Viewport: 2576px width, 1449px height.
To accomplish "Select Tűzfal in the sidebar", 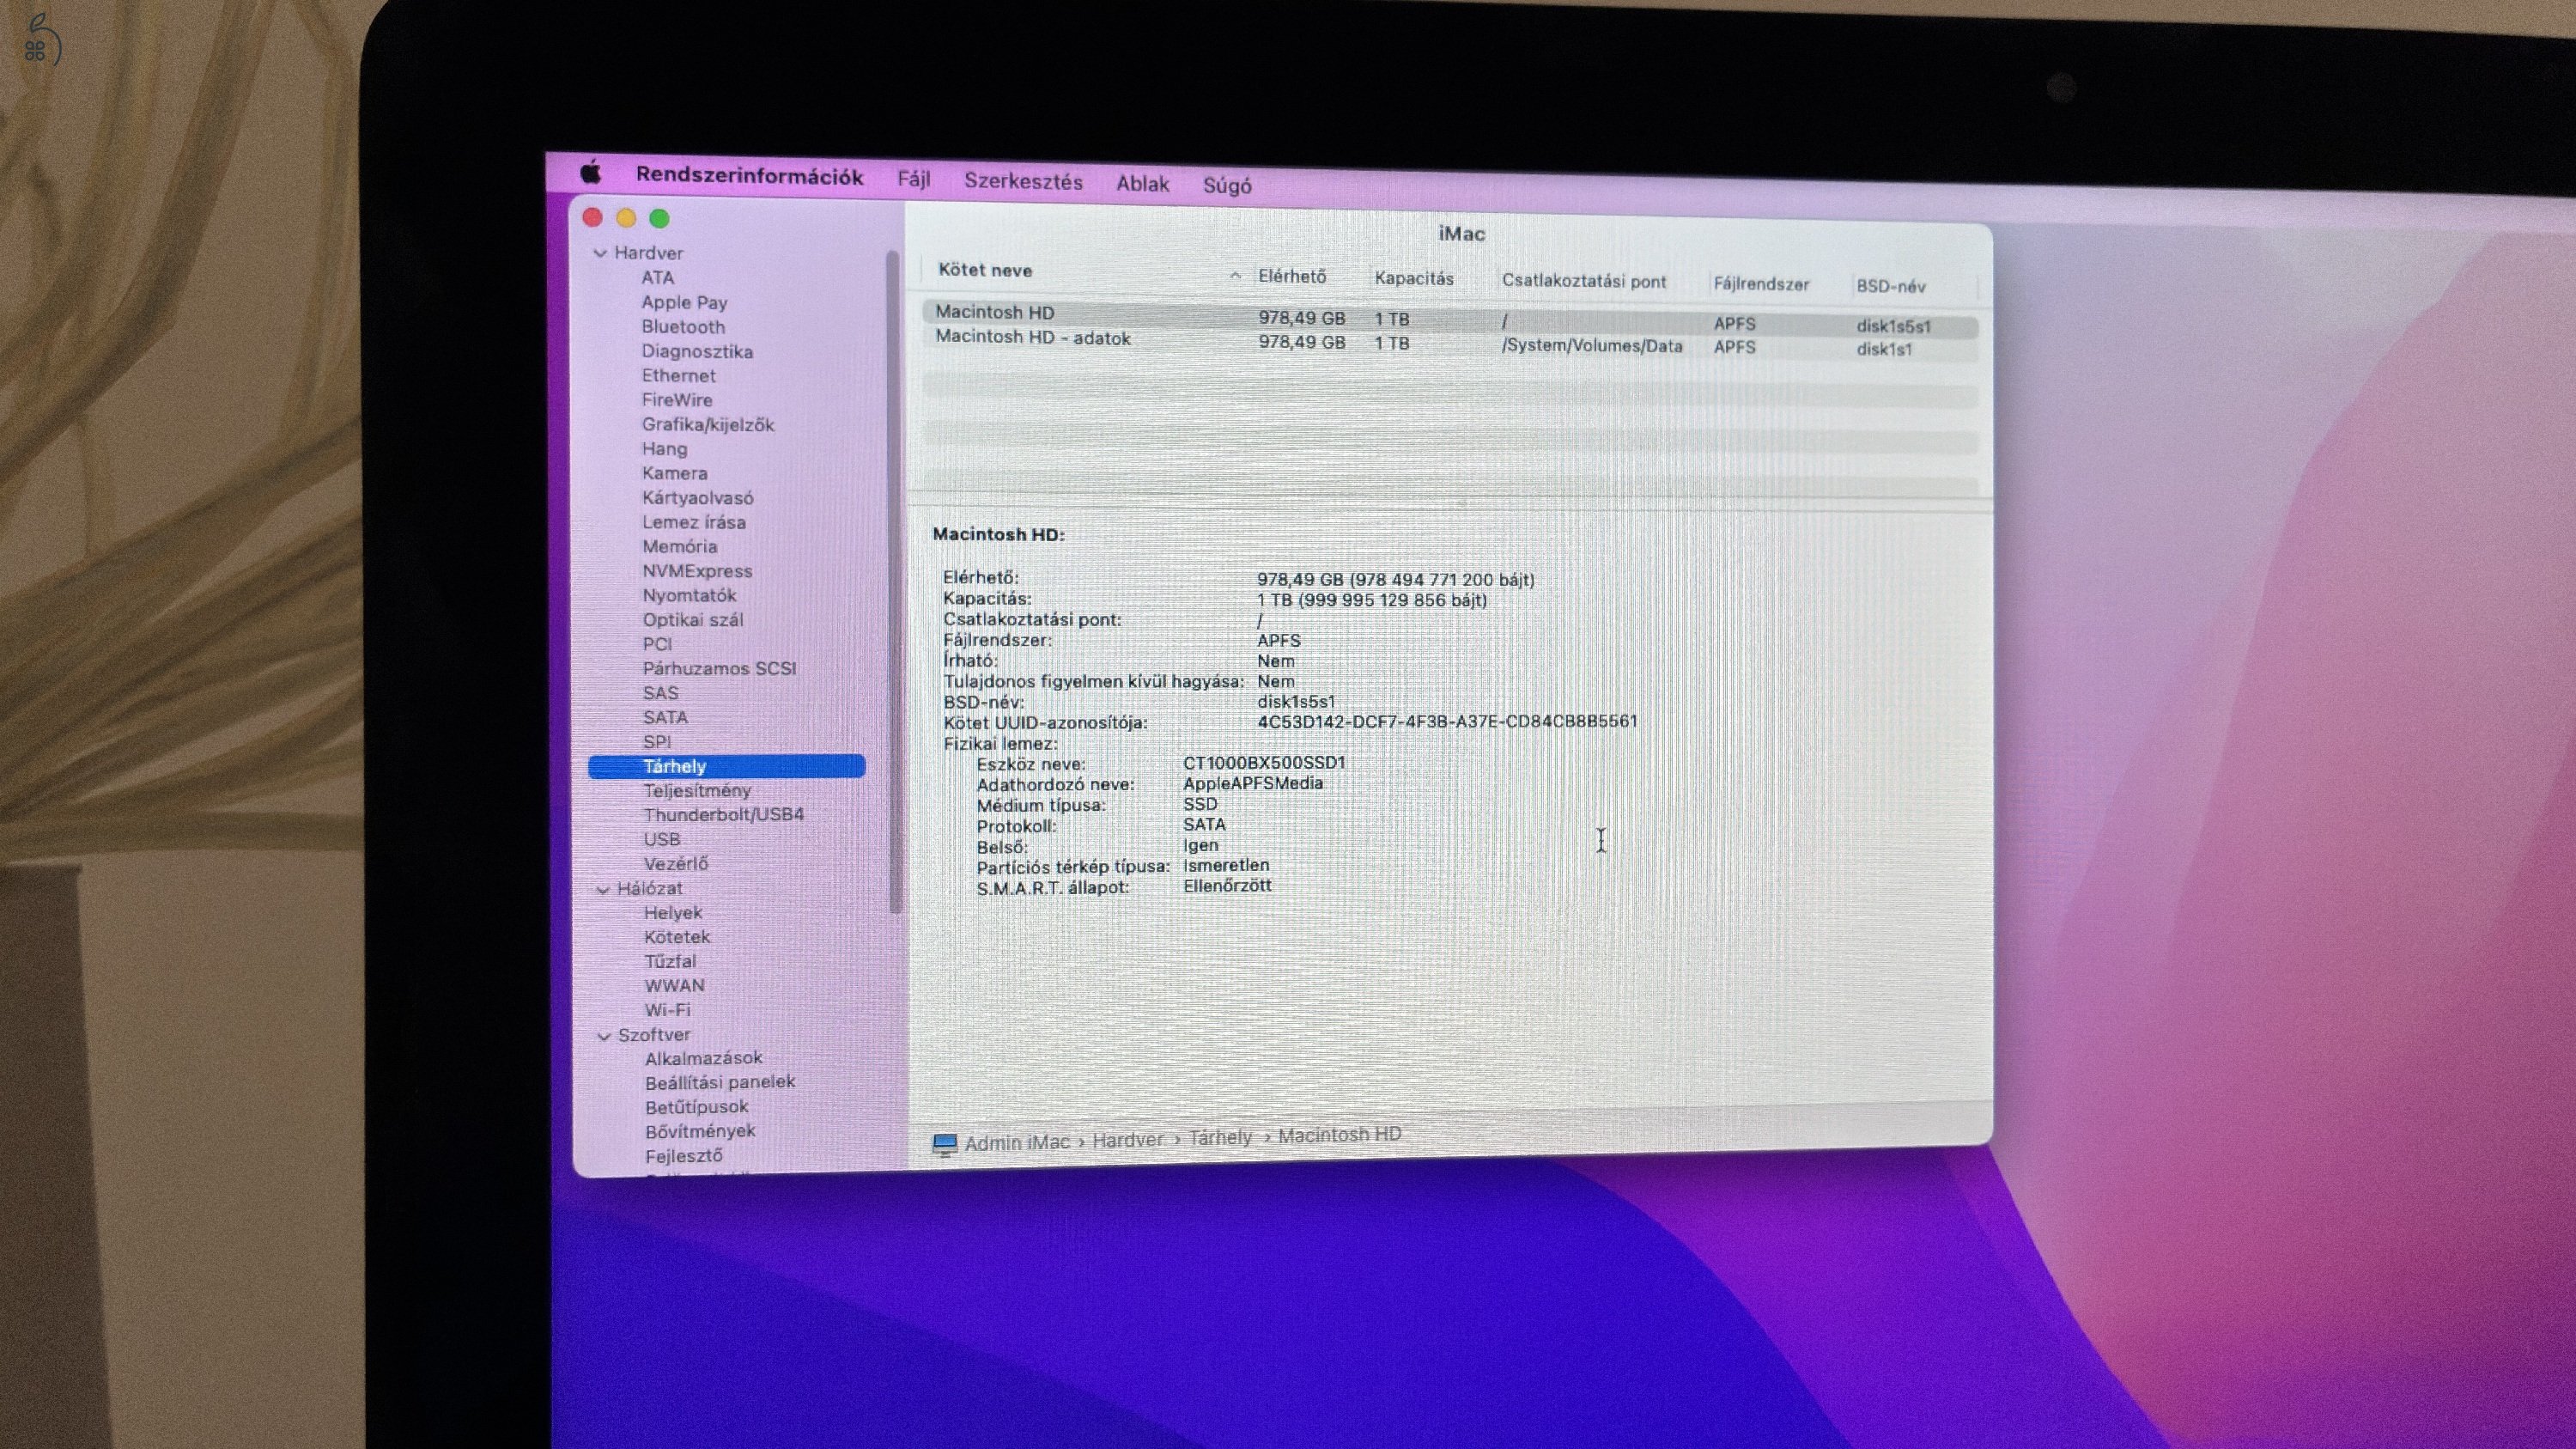I will click(670, 962).
